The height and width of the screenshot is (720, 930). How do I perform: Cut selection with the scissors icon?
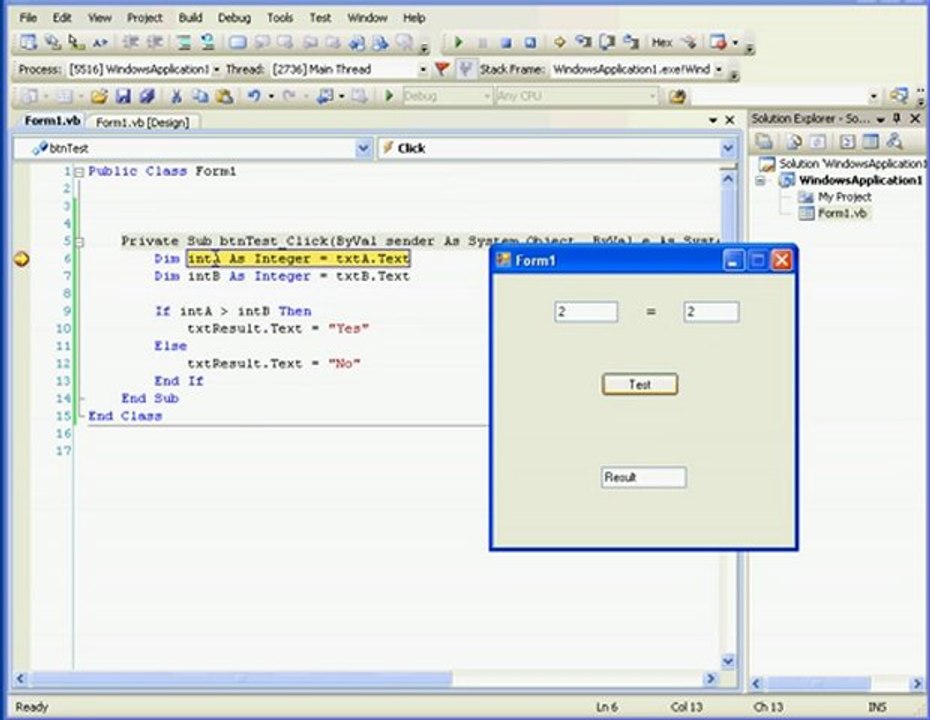pos(176,96)
